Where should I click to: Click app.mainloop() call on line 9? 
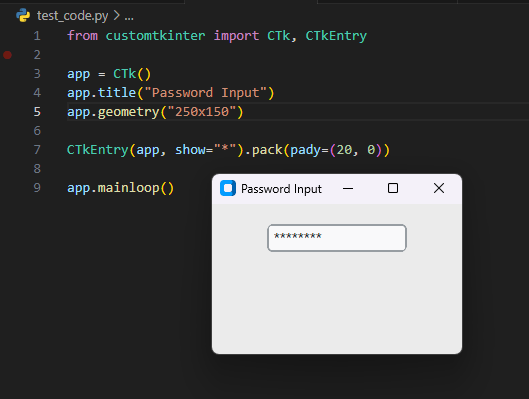click(120, 188)
